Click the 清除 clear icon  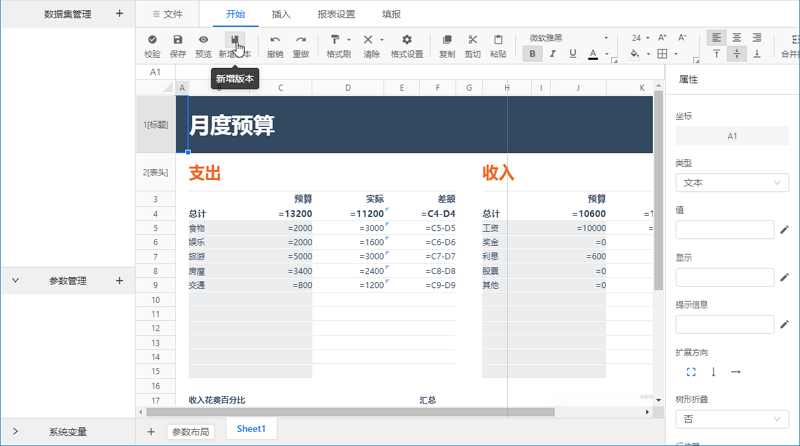368,39
